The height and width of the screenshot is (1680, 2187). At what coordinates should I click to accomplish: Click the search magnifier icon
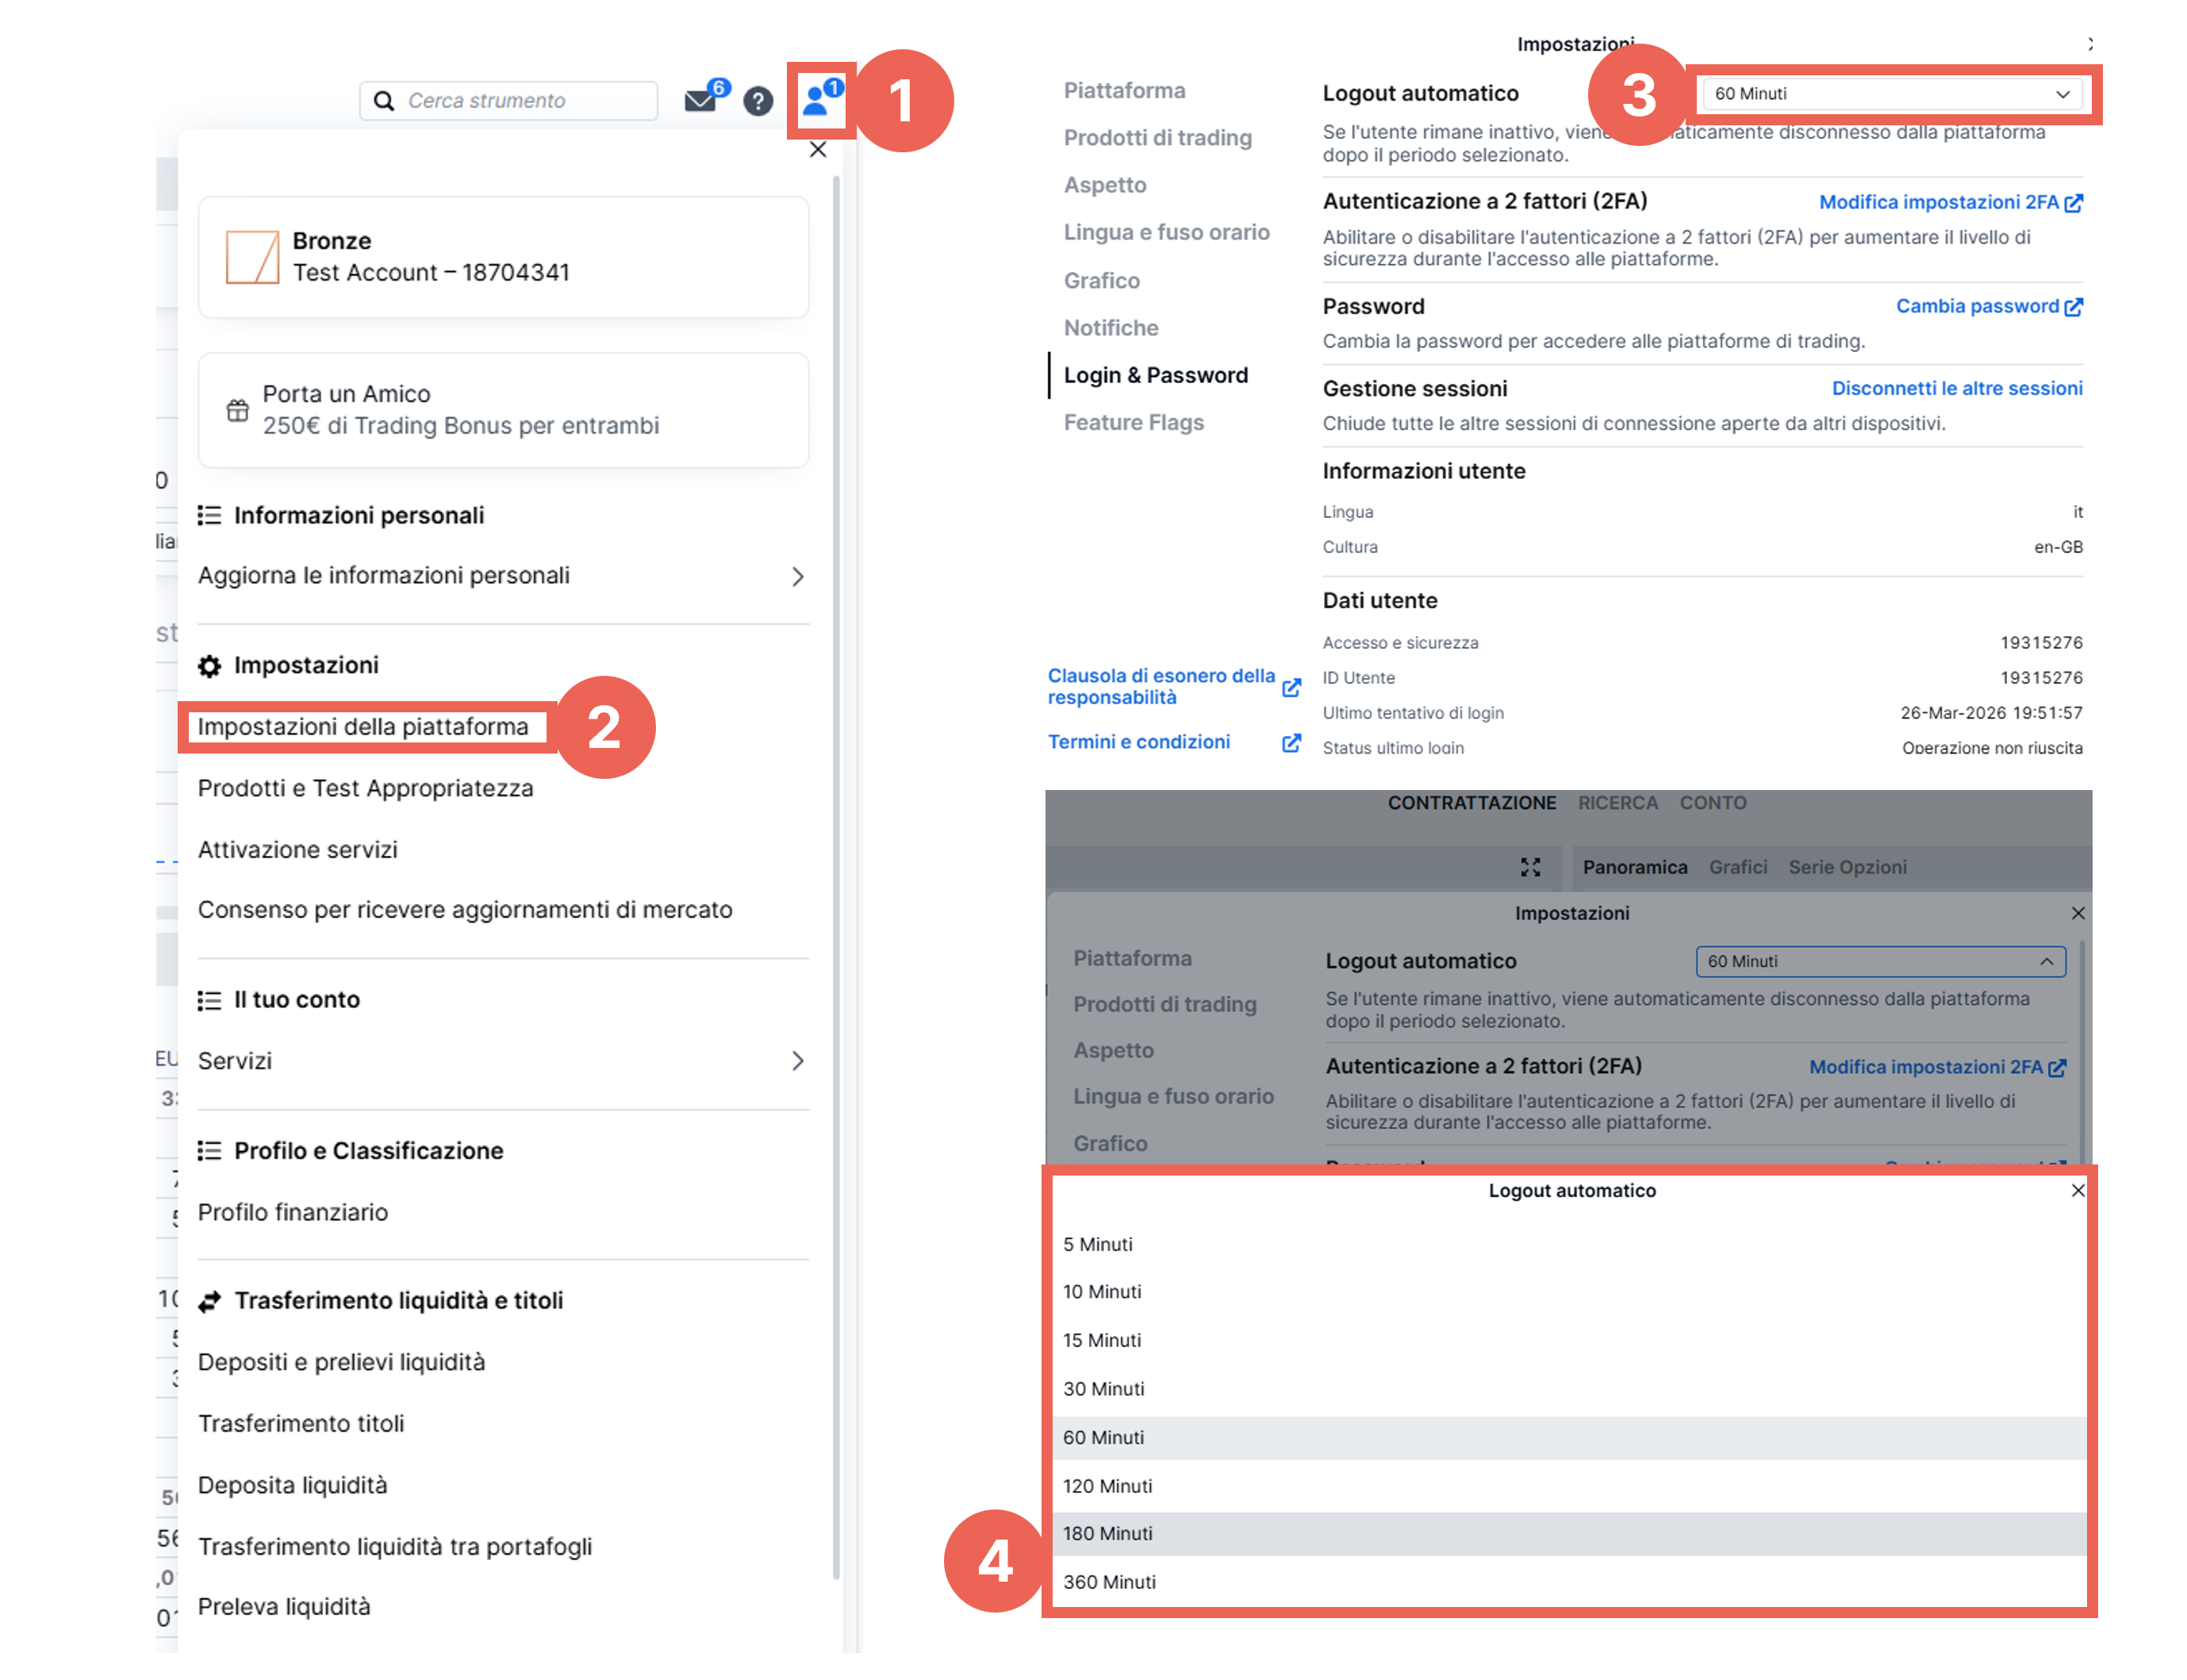click(383, 100)
